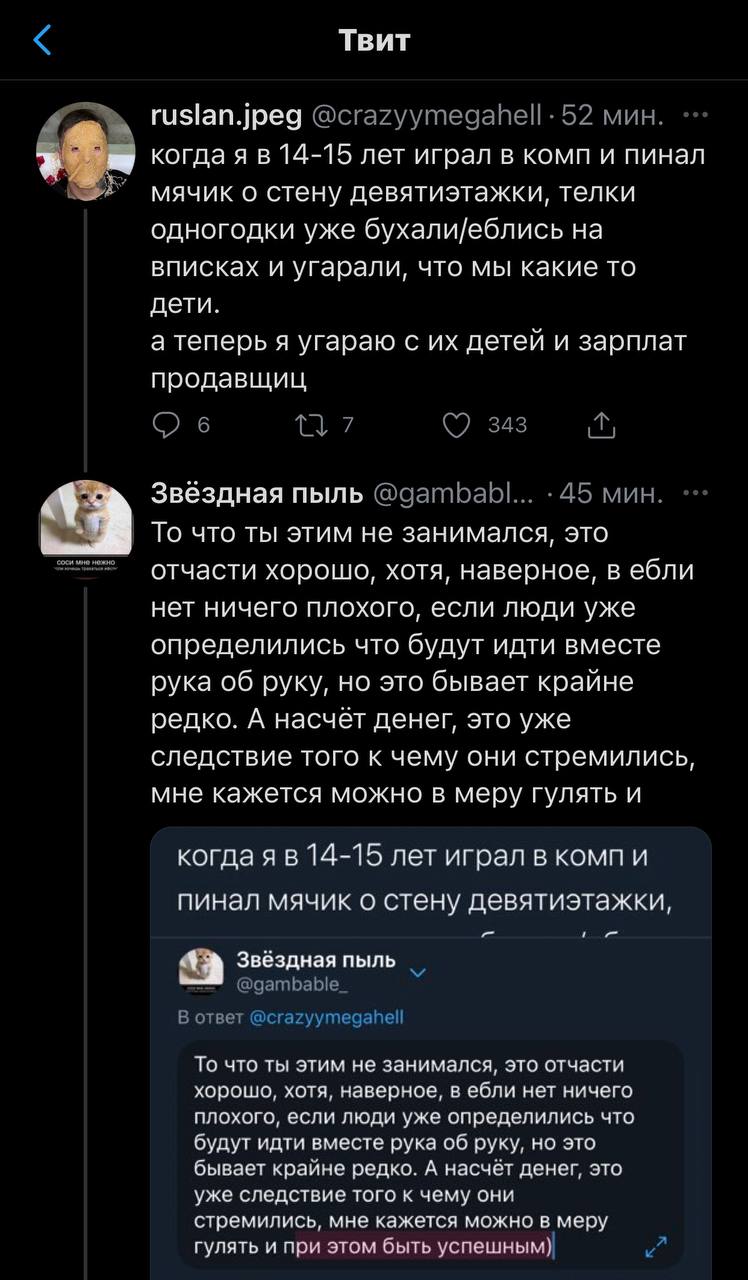Click chevron beside Звёздная пыль in attached screenshot
Viewport: 748px width, 1280px height.
coord(418,968)
